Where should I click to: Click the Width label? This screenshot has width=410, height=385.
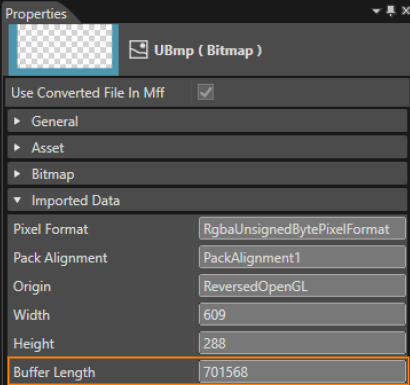[32, 315]
